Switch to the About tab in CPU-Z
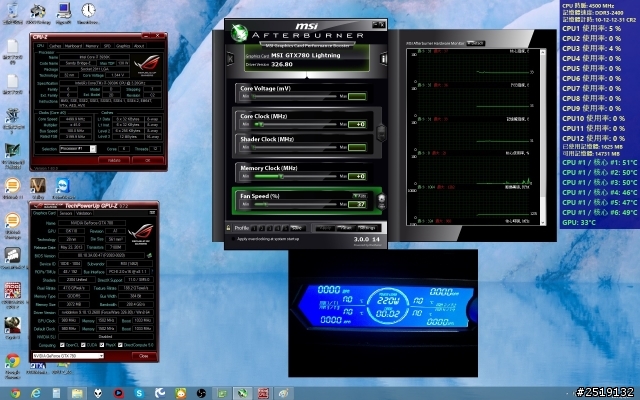The height and width of the screenshot is (400, 640). [x=139, y=46]
